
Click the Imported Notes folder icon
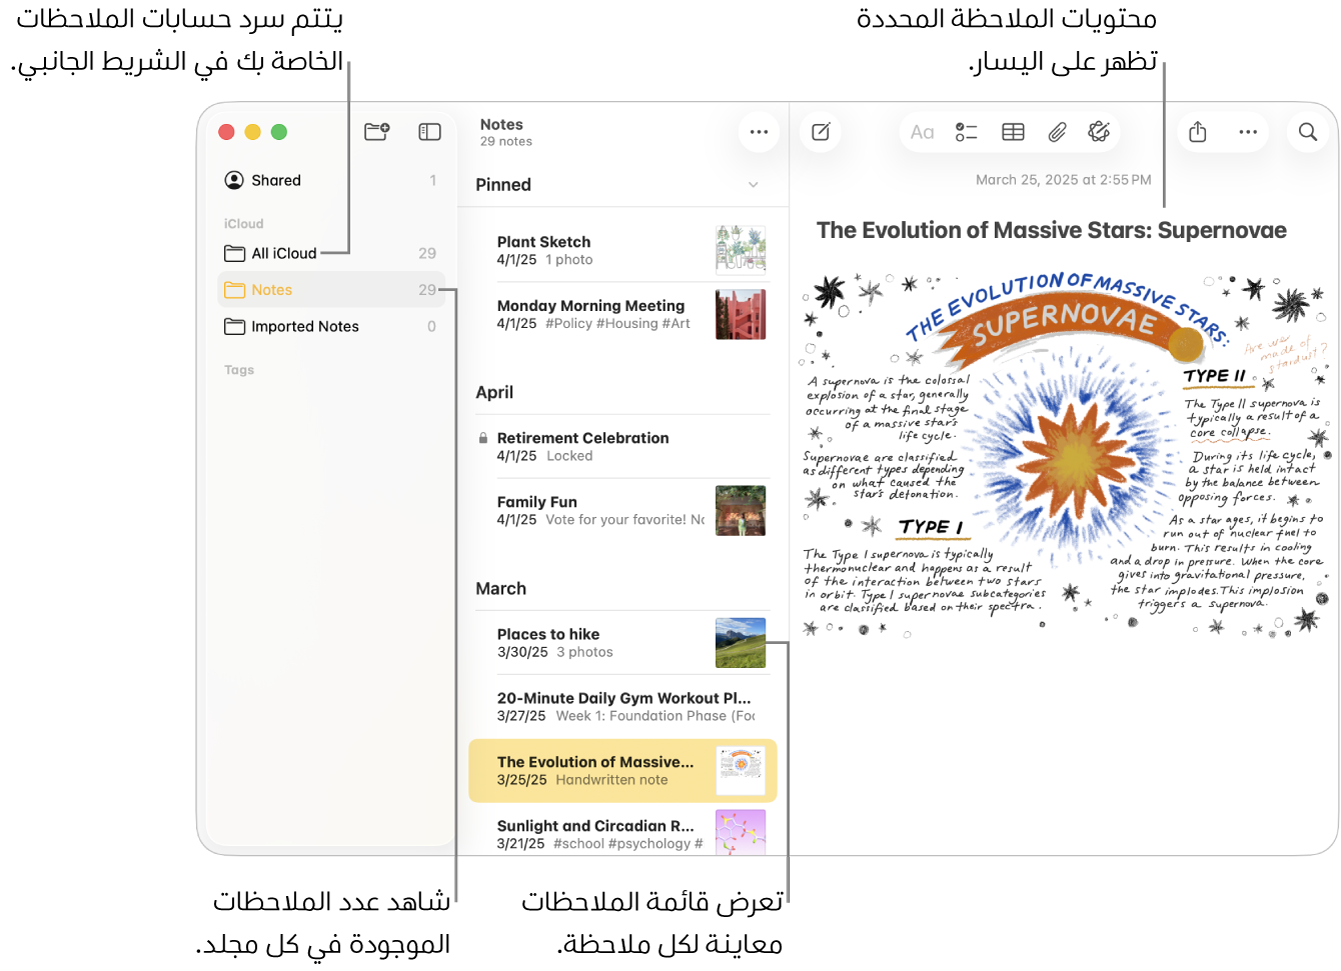pos(235,326)
